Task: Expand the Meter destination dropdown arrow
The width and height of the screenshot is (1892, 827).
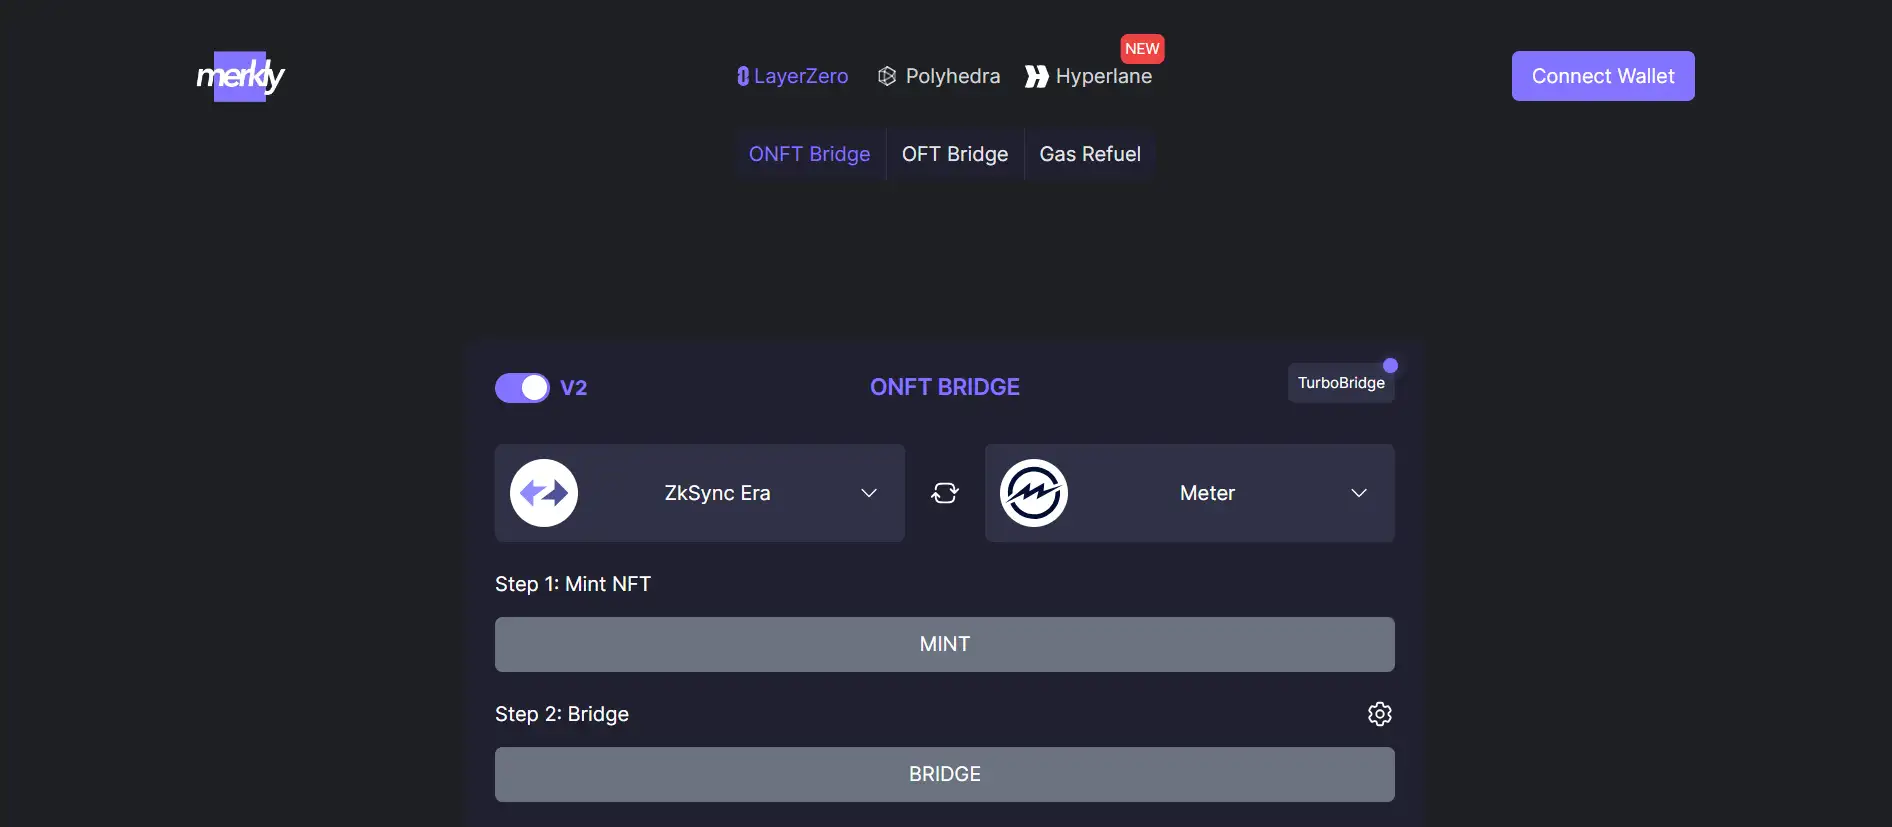Action: click(1359, 493)
